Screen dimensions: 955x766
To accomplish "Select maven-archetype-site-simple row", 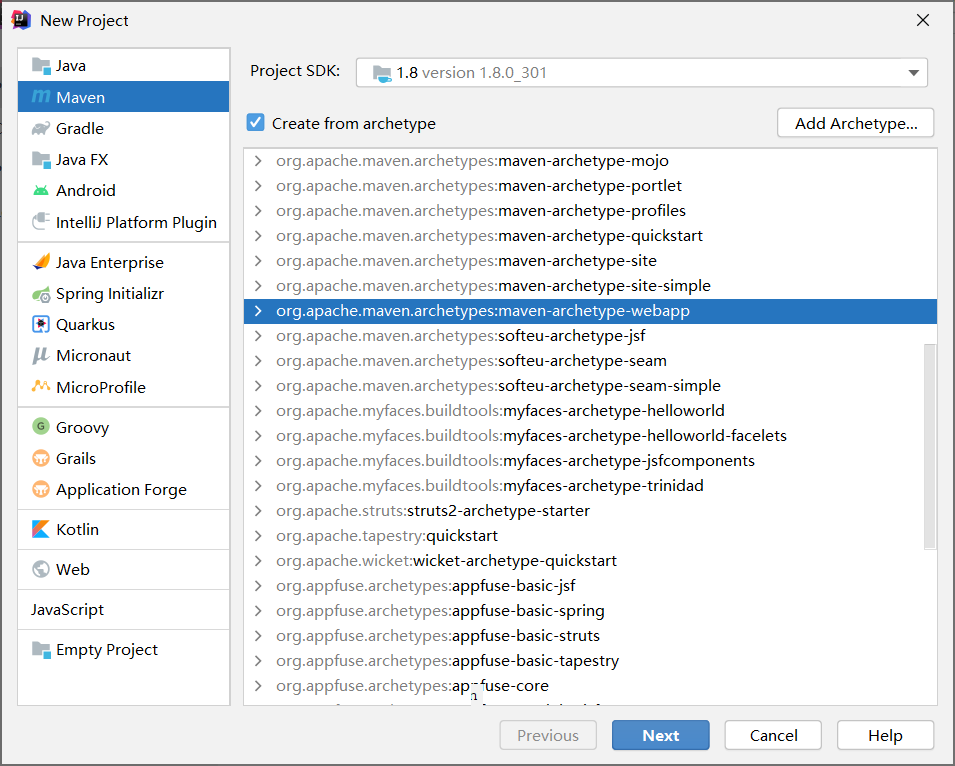I will (590, 286).
